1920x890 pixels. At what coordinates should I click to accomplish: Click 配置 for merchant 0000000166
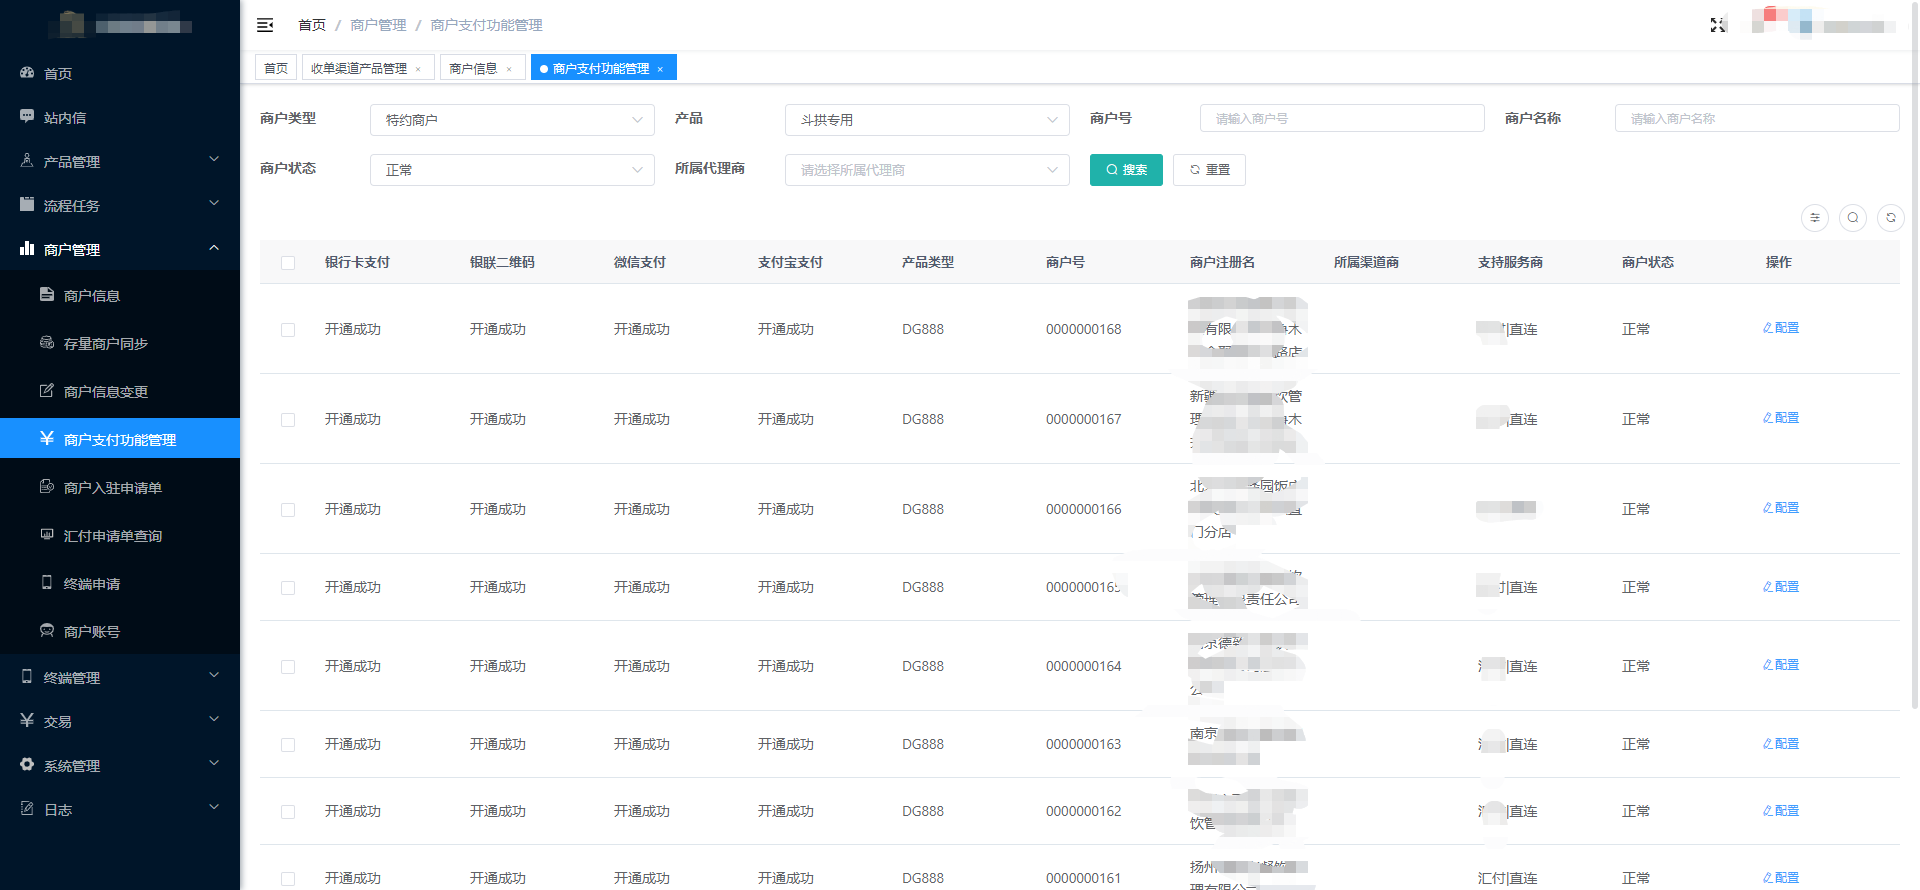tap(1781, 508)
